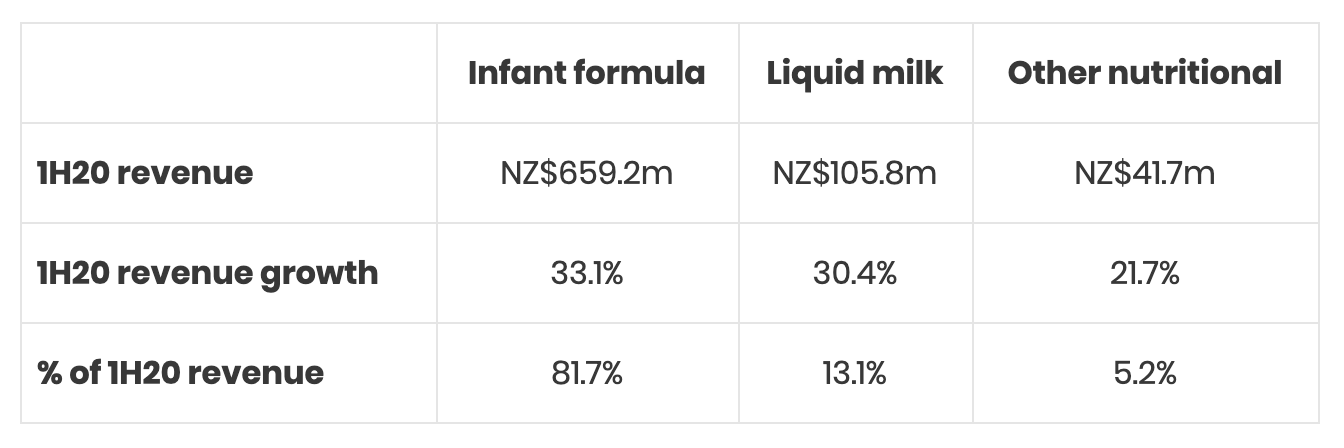The image size is (1344, 448).
Task: Select the 13.1% revenue share cell
Action: (x=855, y=373)
